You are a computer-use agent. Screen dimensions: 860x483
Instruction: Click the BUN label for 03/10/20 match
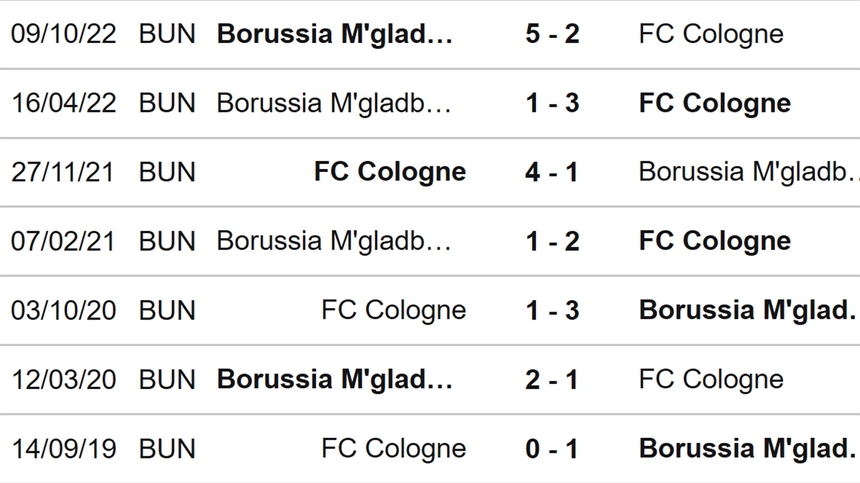(x=167, y=310)
